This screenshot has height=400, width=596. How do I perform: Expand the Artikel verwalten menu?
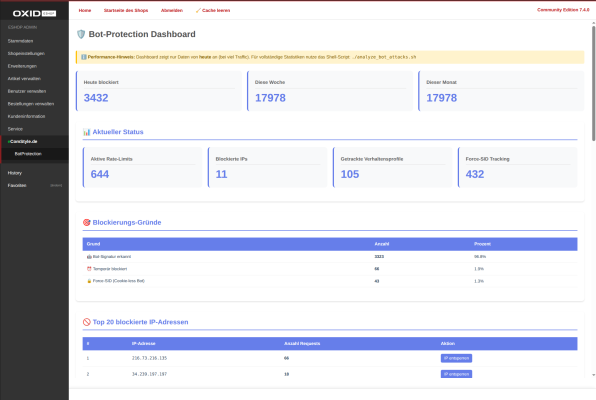24,79
